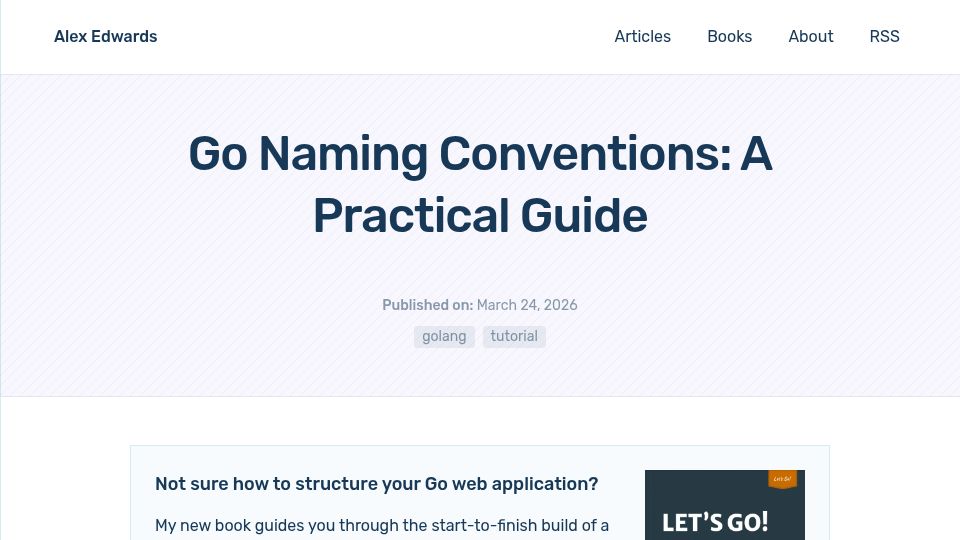The image size is (960, 540).
Task: Open the Alex Edwards home link
Action: [105, 37]
